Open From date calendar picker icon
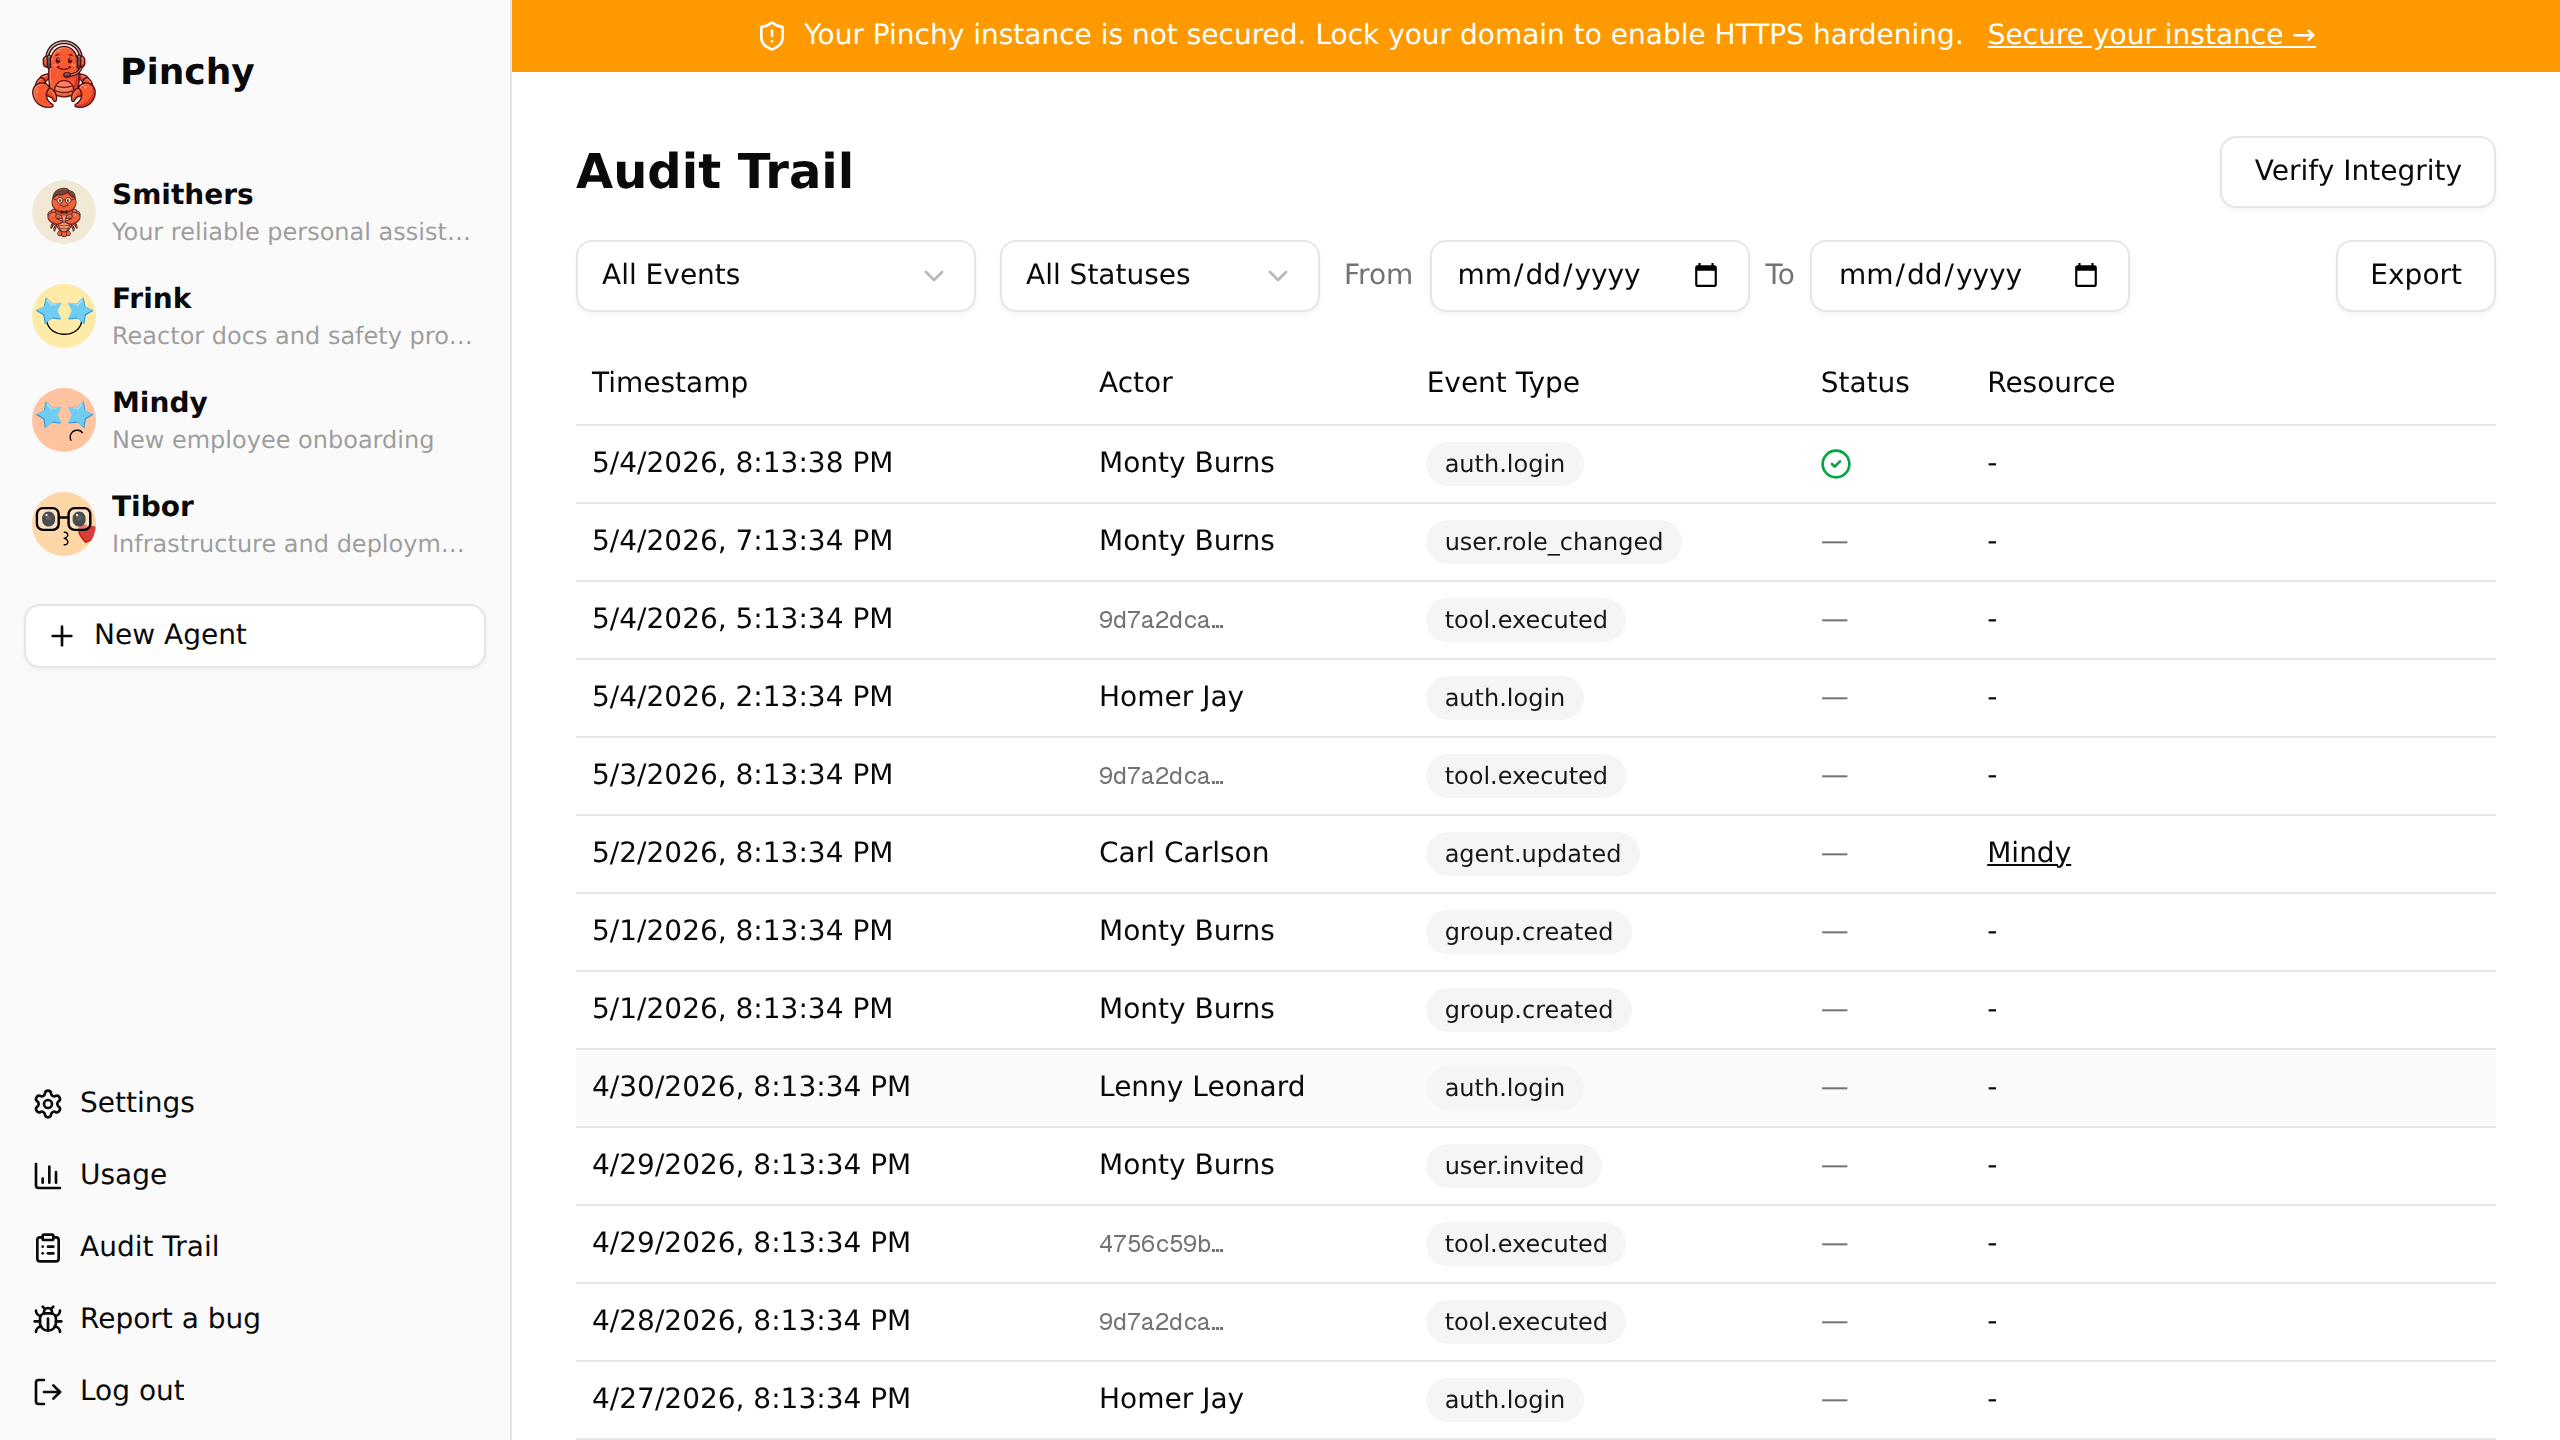 tap(1706, 275)
